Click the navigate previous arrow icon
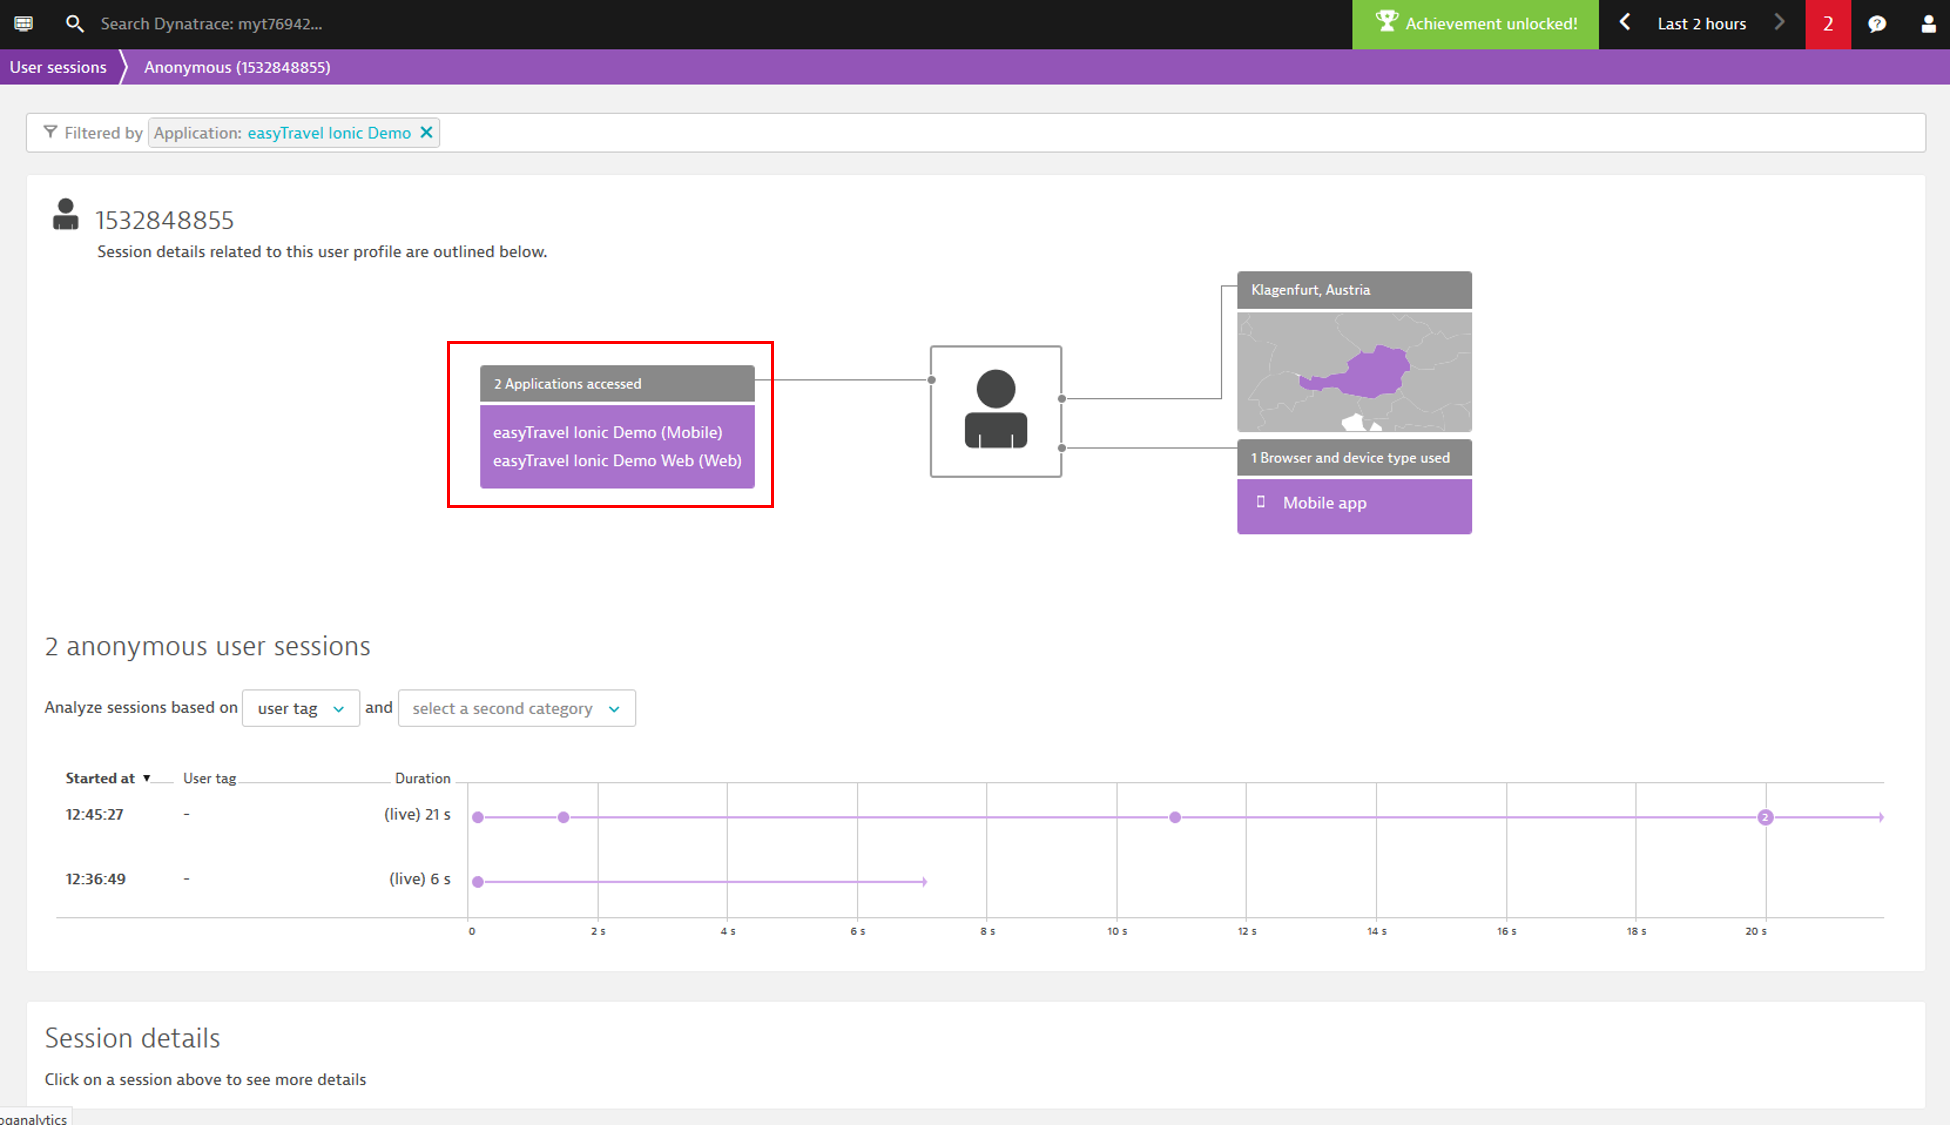 1625,23
